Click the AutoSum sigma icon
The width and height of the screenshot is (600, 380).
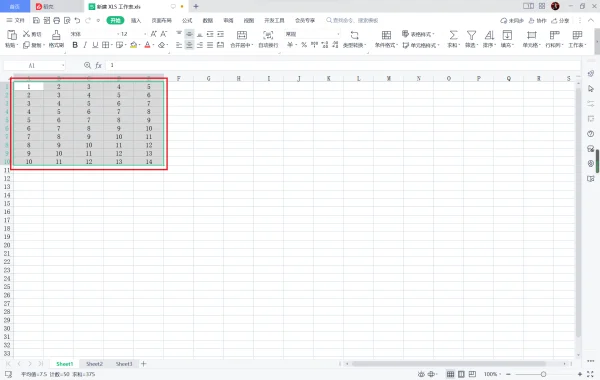pos(453,35)
